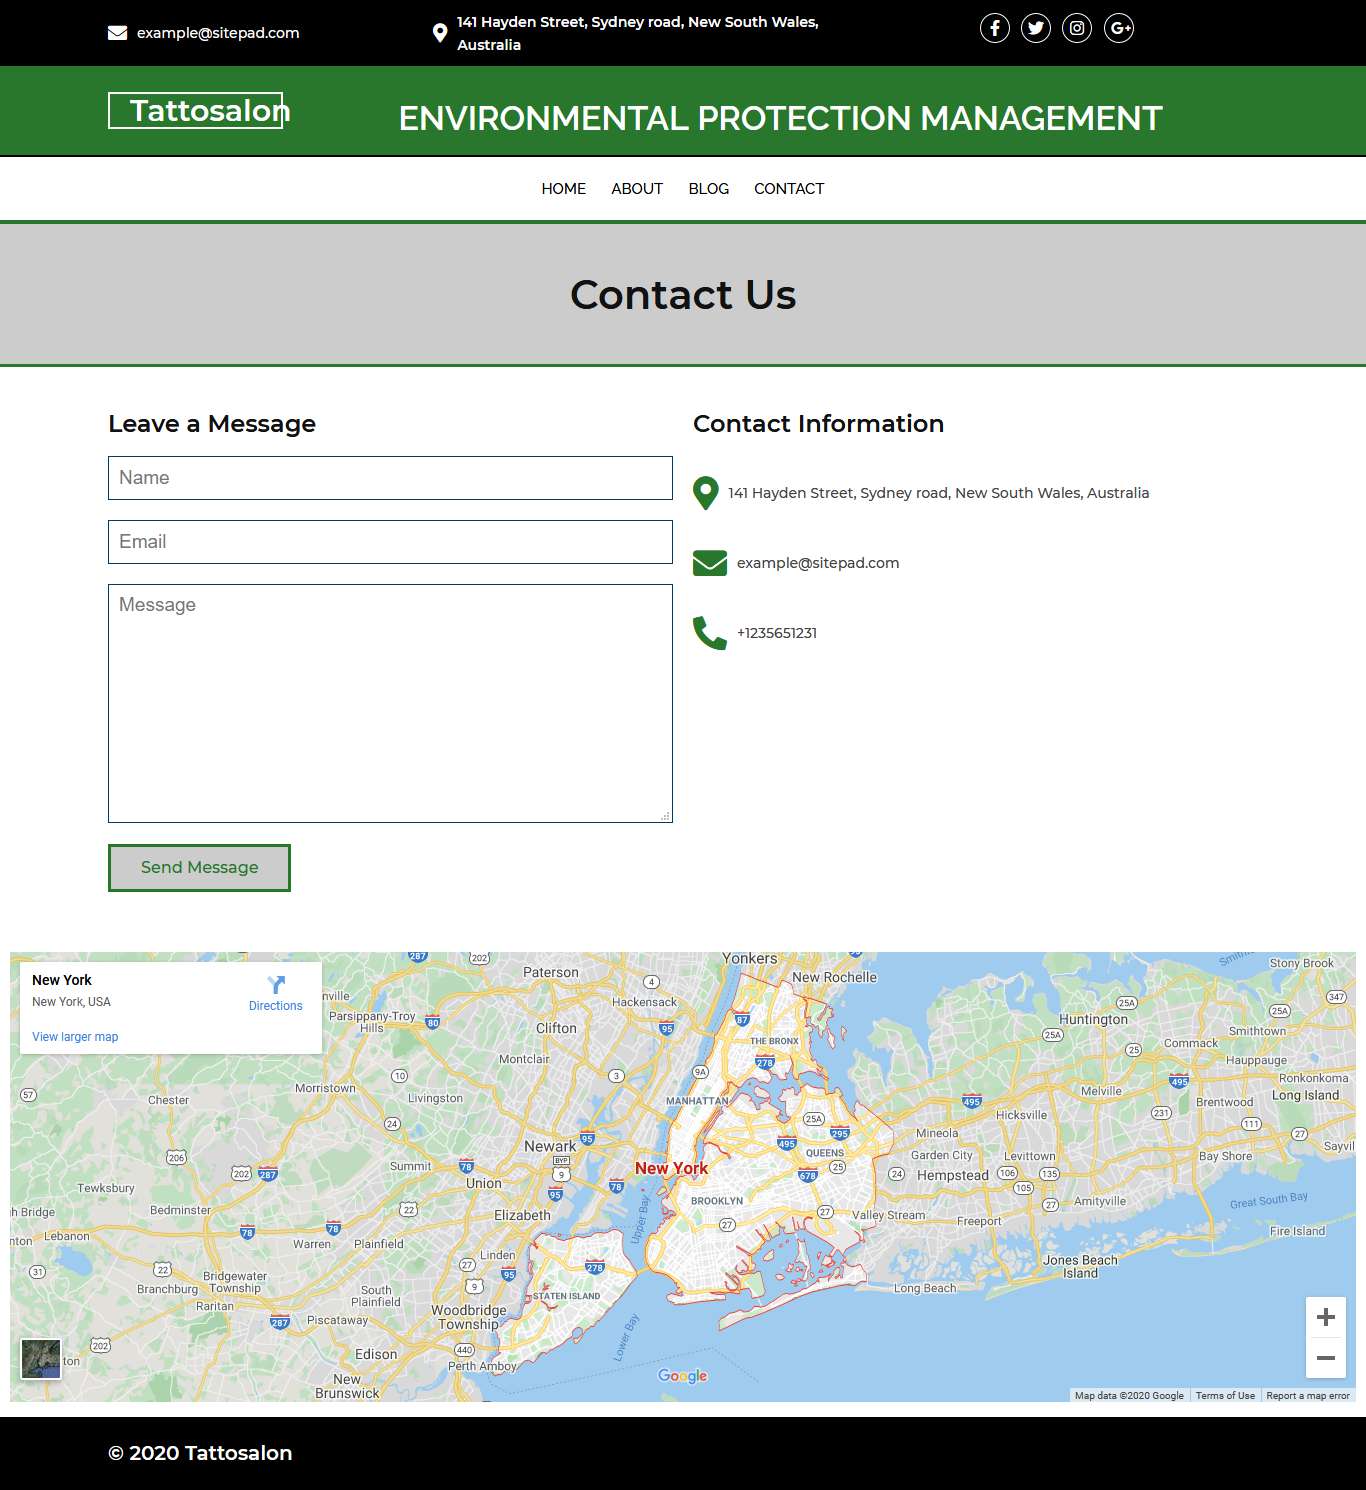Open the Terms of Use map link

pos(1225,1396)
